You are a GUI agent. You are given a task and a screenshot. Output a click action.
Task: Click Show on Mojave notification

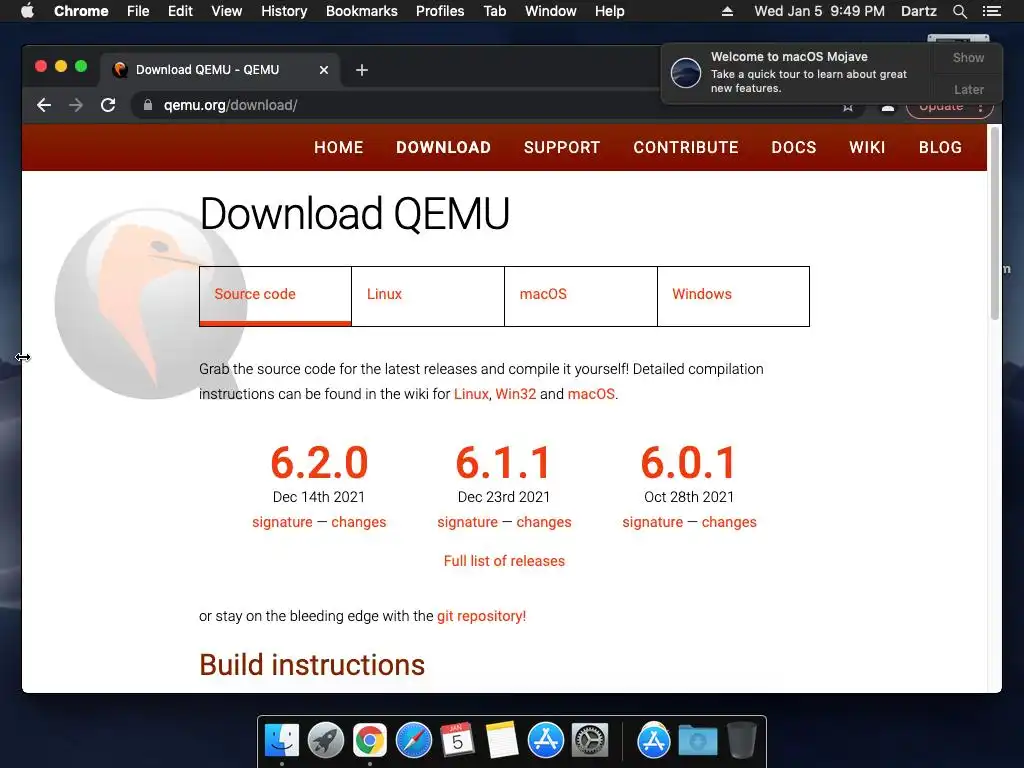point(968,57)
